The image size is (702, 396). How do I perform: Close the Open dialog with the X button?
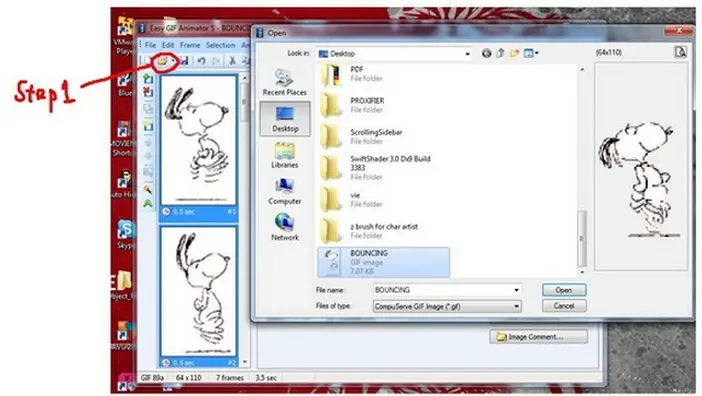[x=679, y=30]
